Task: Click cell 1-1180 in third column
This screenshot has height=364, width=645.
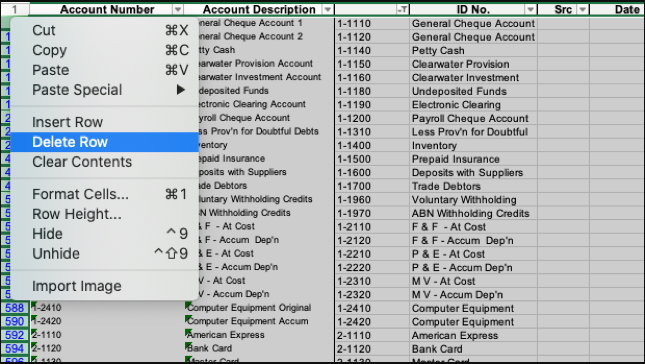Action: pyautogui.click(x=372, y=91)
